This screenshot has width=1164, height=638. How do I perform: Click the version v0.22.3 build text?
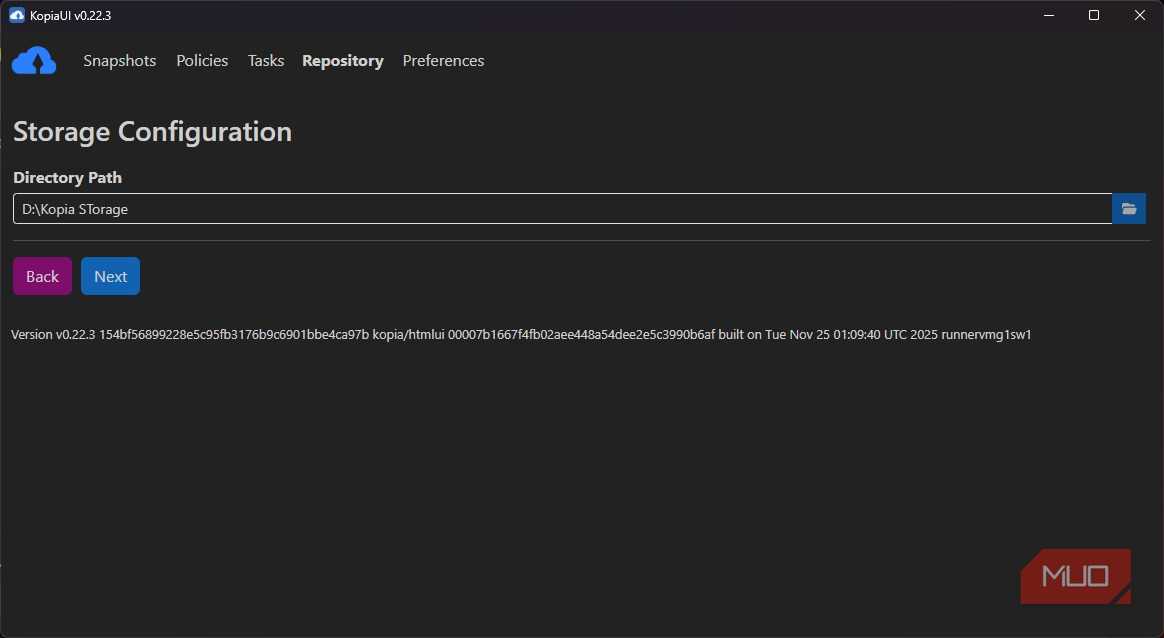pyautogui.click(x=521, y=335)
